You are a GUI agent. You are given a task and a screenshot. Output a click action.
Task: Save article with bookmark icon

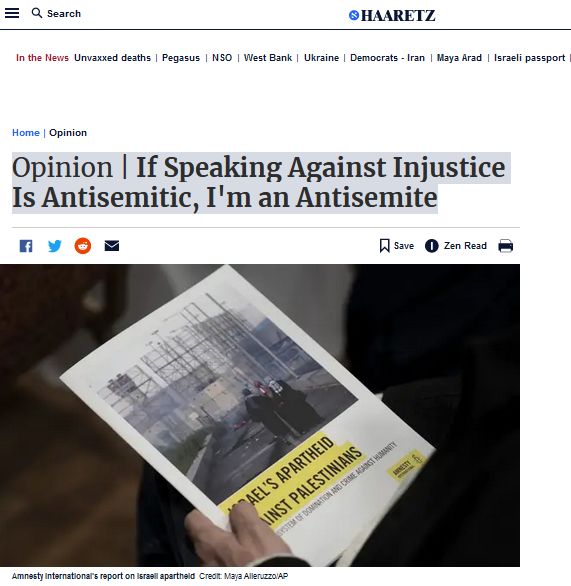(385, 246)
